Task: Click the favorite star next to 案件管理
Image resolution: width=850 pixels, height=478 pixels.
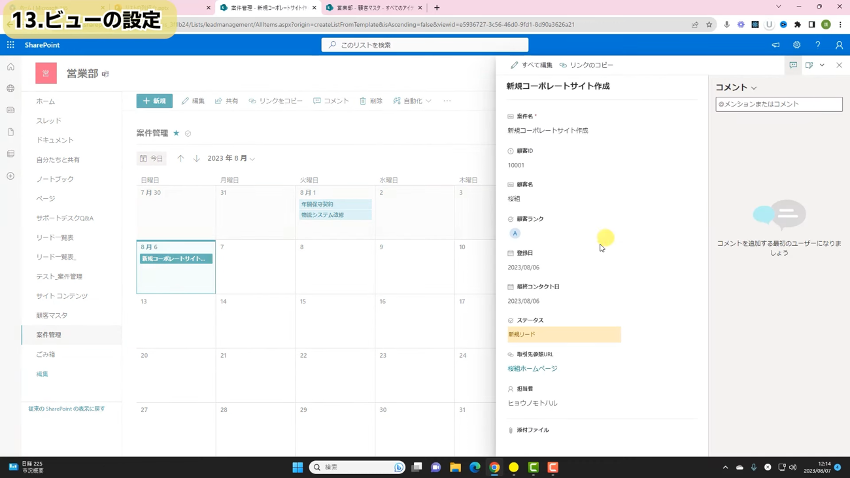Action: tap(177, 133)
